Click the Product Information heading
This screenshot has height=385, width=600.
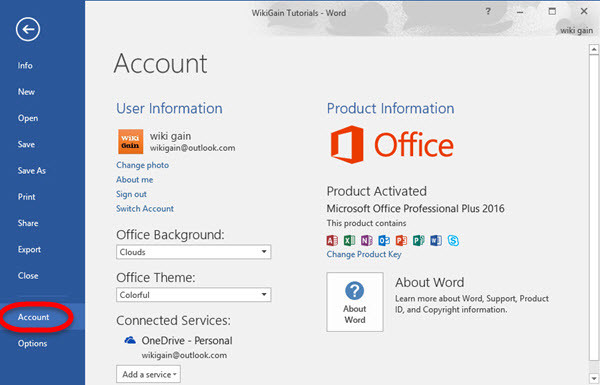tap(390, 108)
